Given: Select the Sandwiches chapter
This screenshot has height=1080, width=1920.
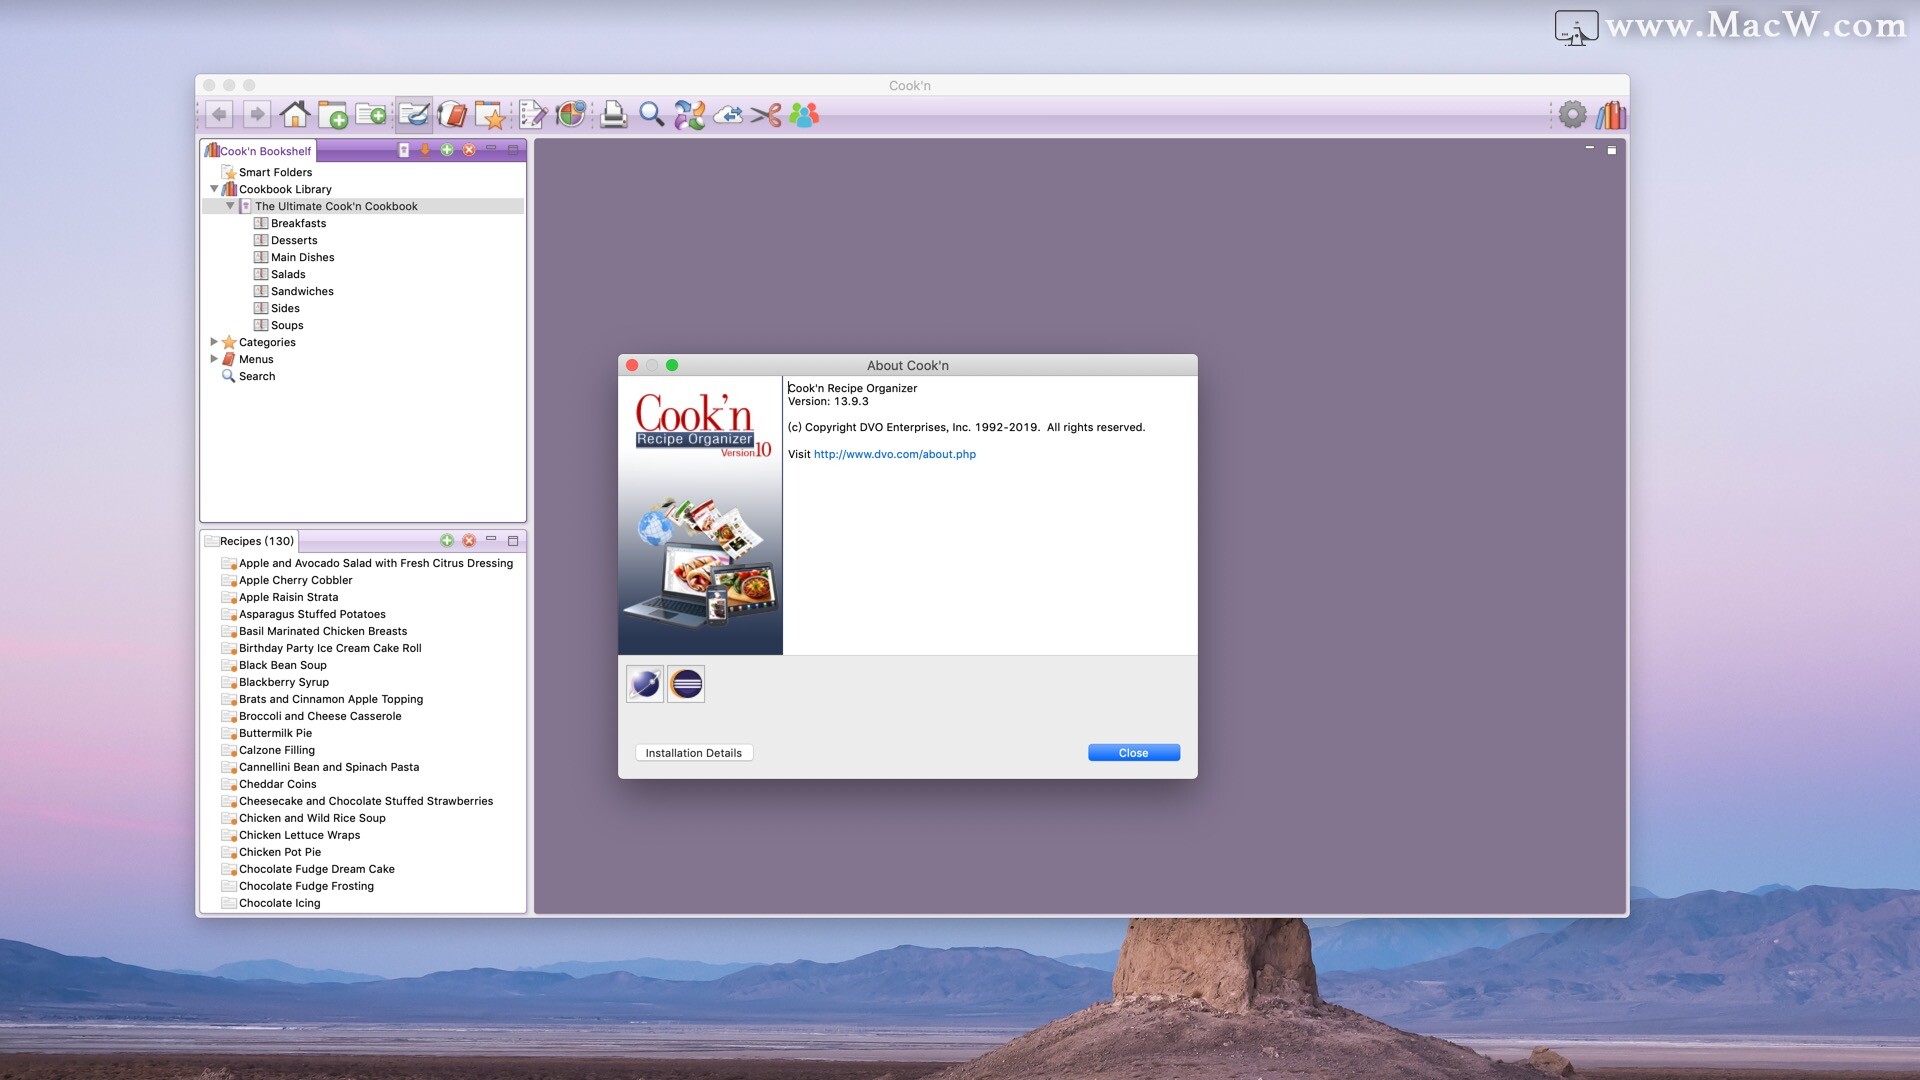Looking at the screenshot, I should (302, 291).
